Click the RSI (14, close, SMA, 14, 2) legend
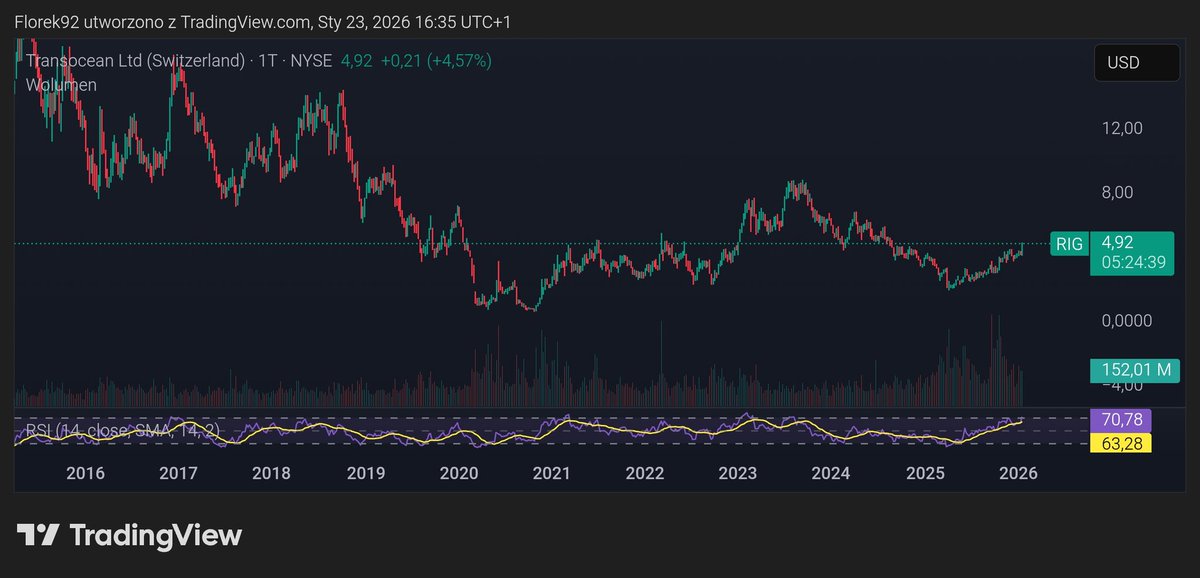Viewport: 1200px width, 578px height. pyautogui.click(x=122, y=431)
